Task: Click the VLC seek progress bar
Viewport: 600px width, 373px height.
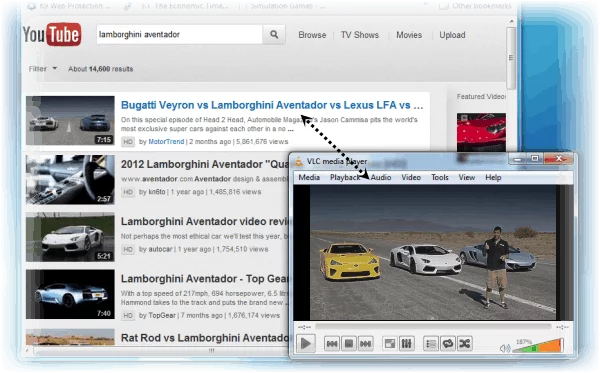Action: pos(433,327)
